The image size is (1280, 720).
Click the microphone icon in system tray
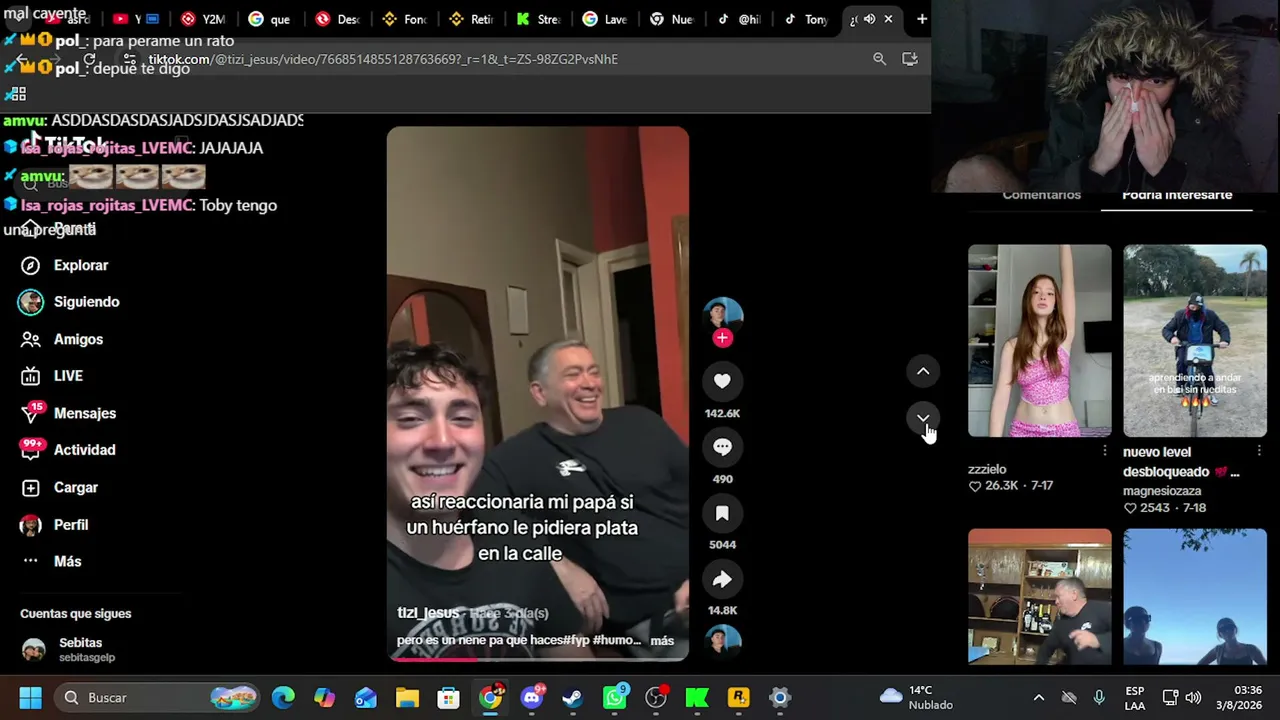click(x=1099, y=697)
